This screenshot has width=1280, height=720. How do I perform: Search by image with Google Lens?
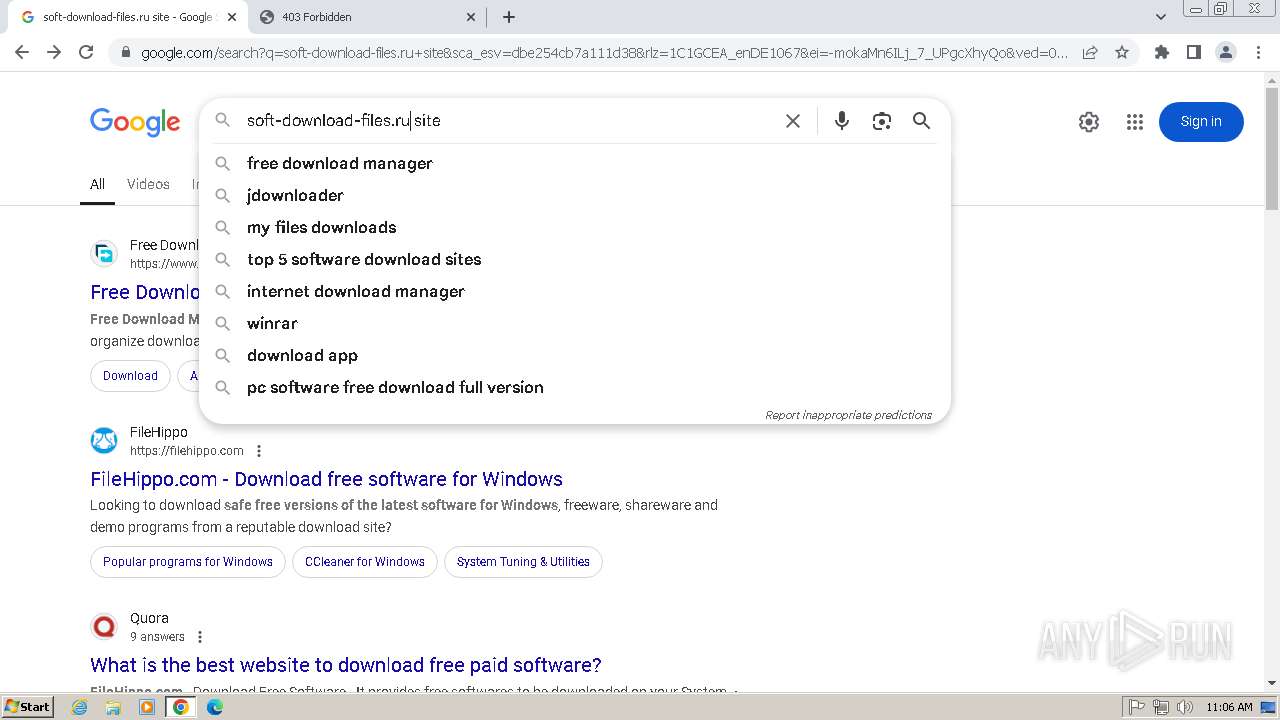click(x=881, y=121)
